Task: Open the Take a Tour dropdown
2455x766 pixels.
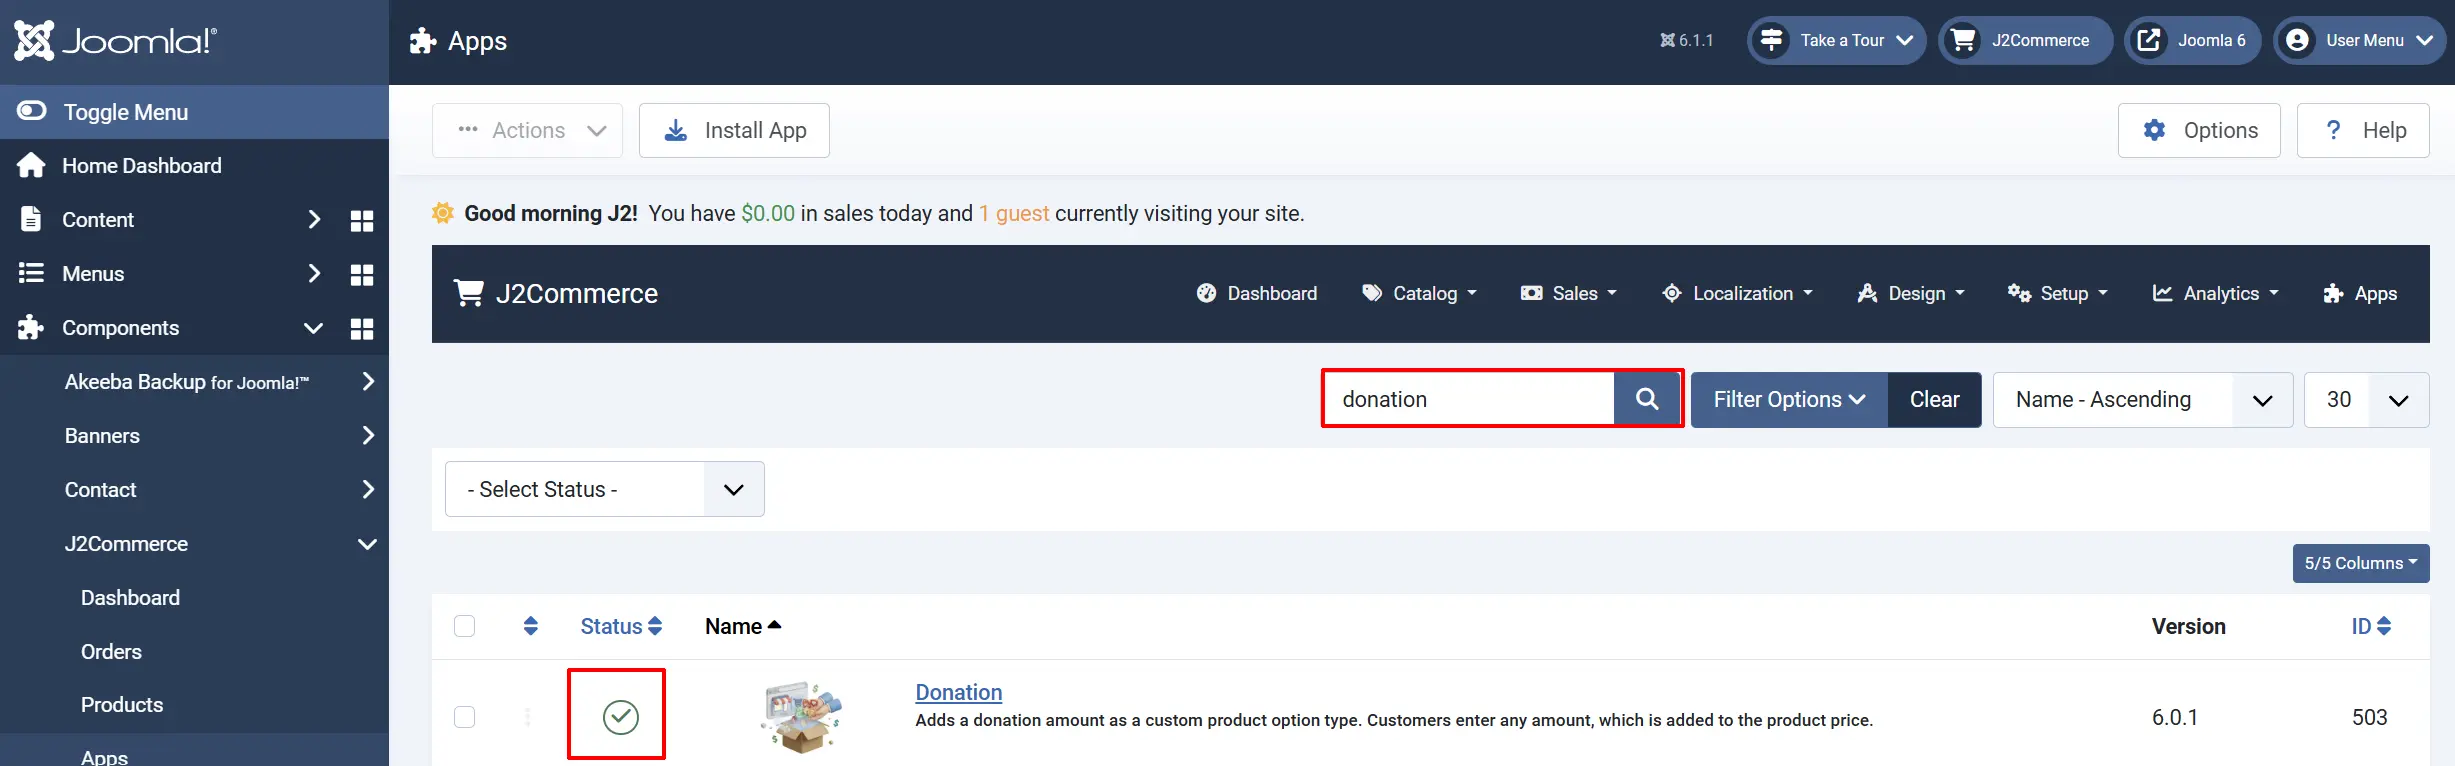Action: (1836, 41)
